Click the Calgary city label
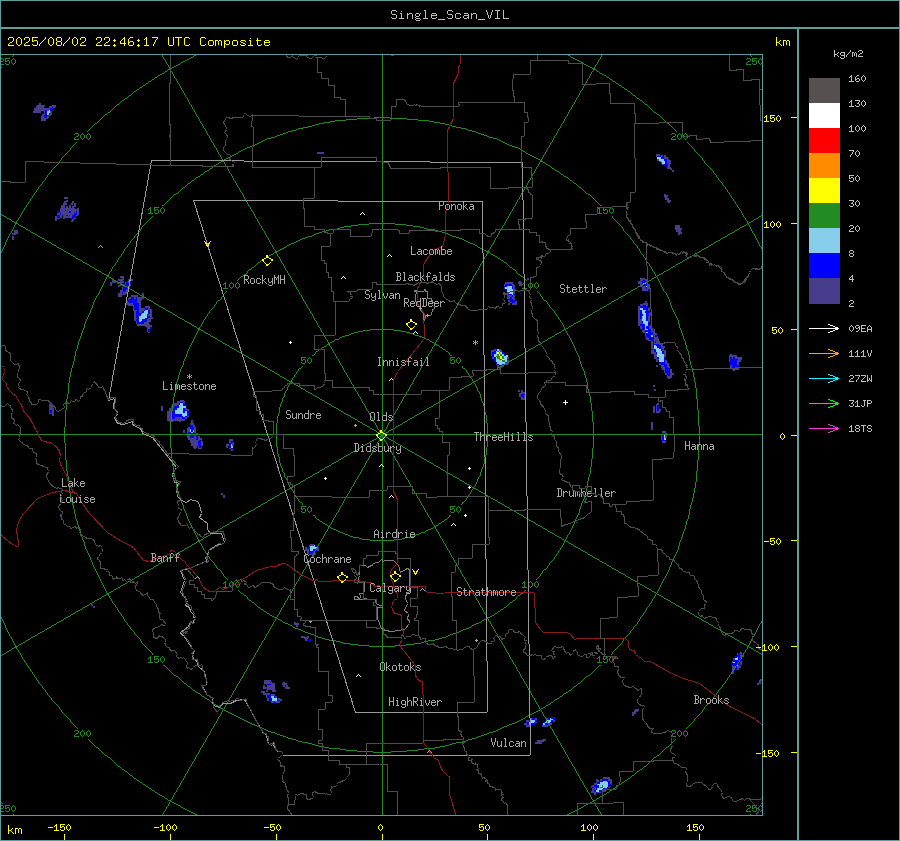 pos(390,588)
